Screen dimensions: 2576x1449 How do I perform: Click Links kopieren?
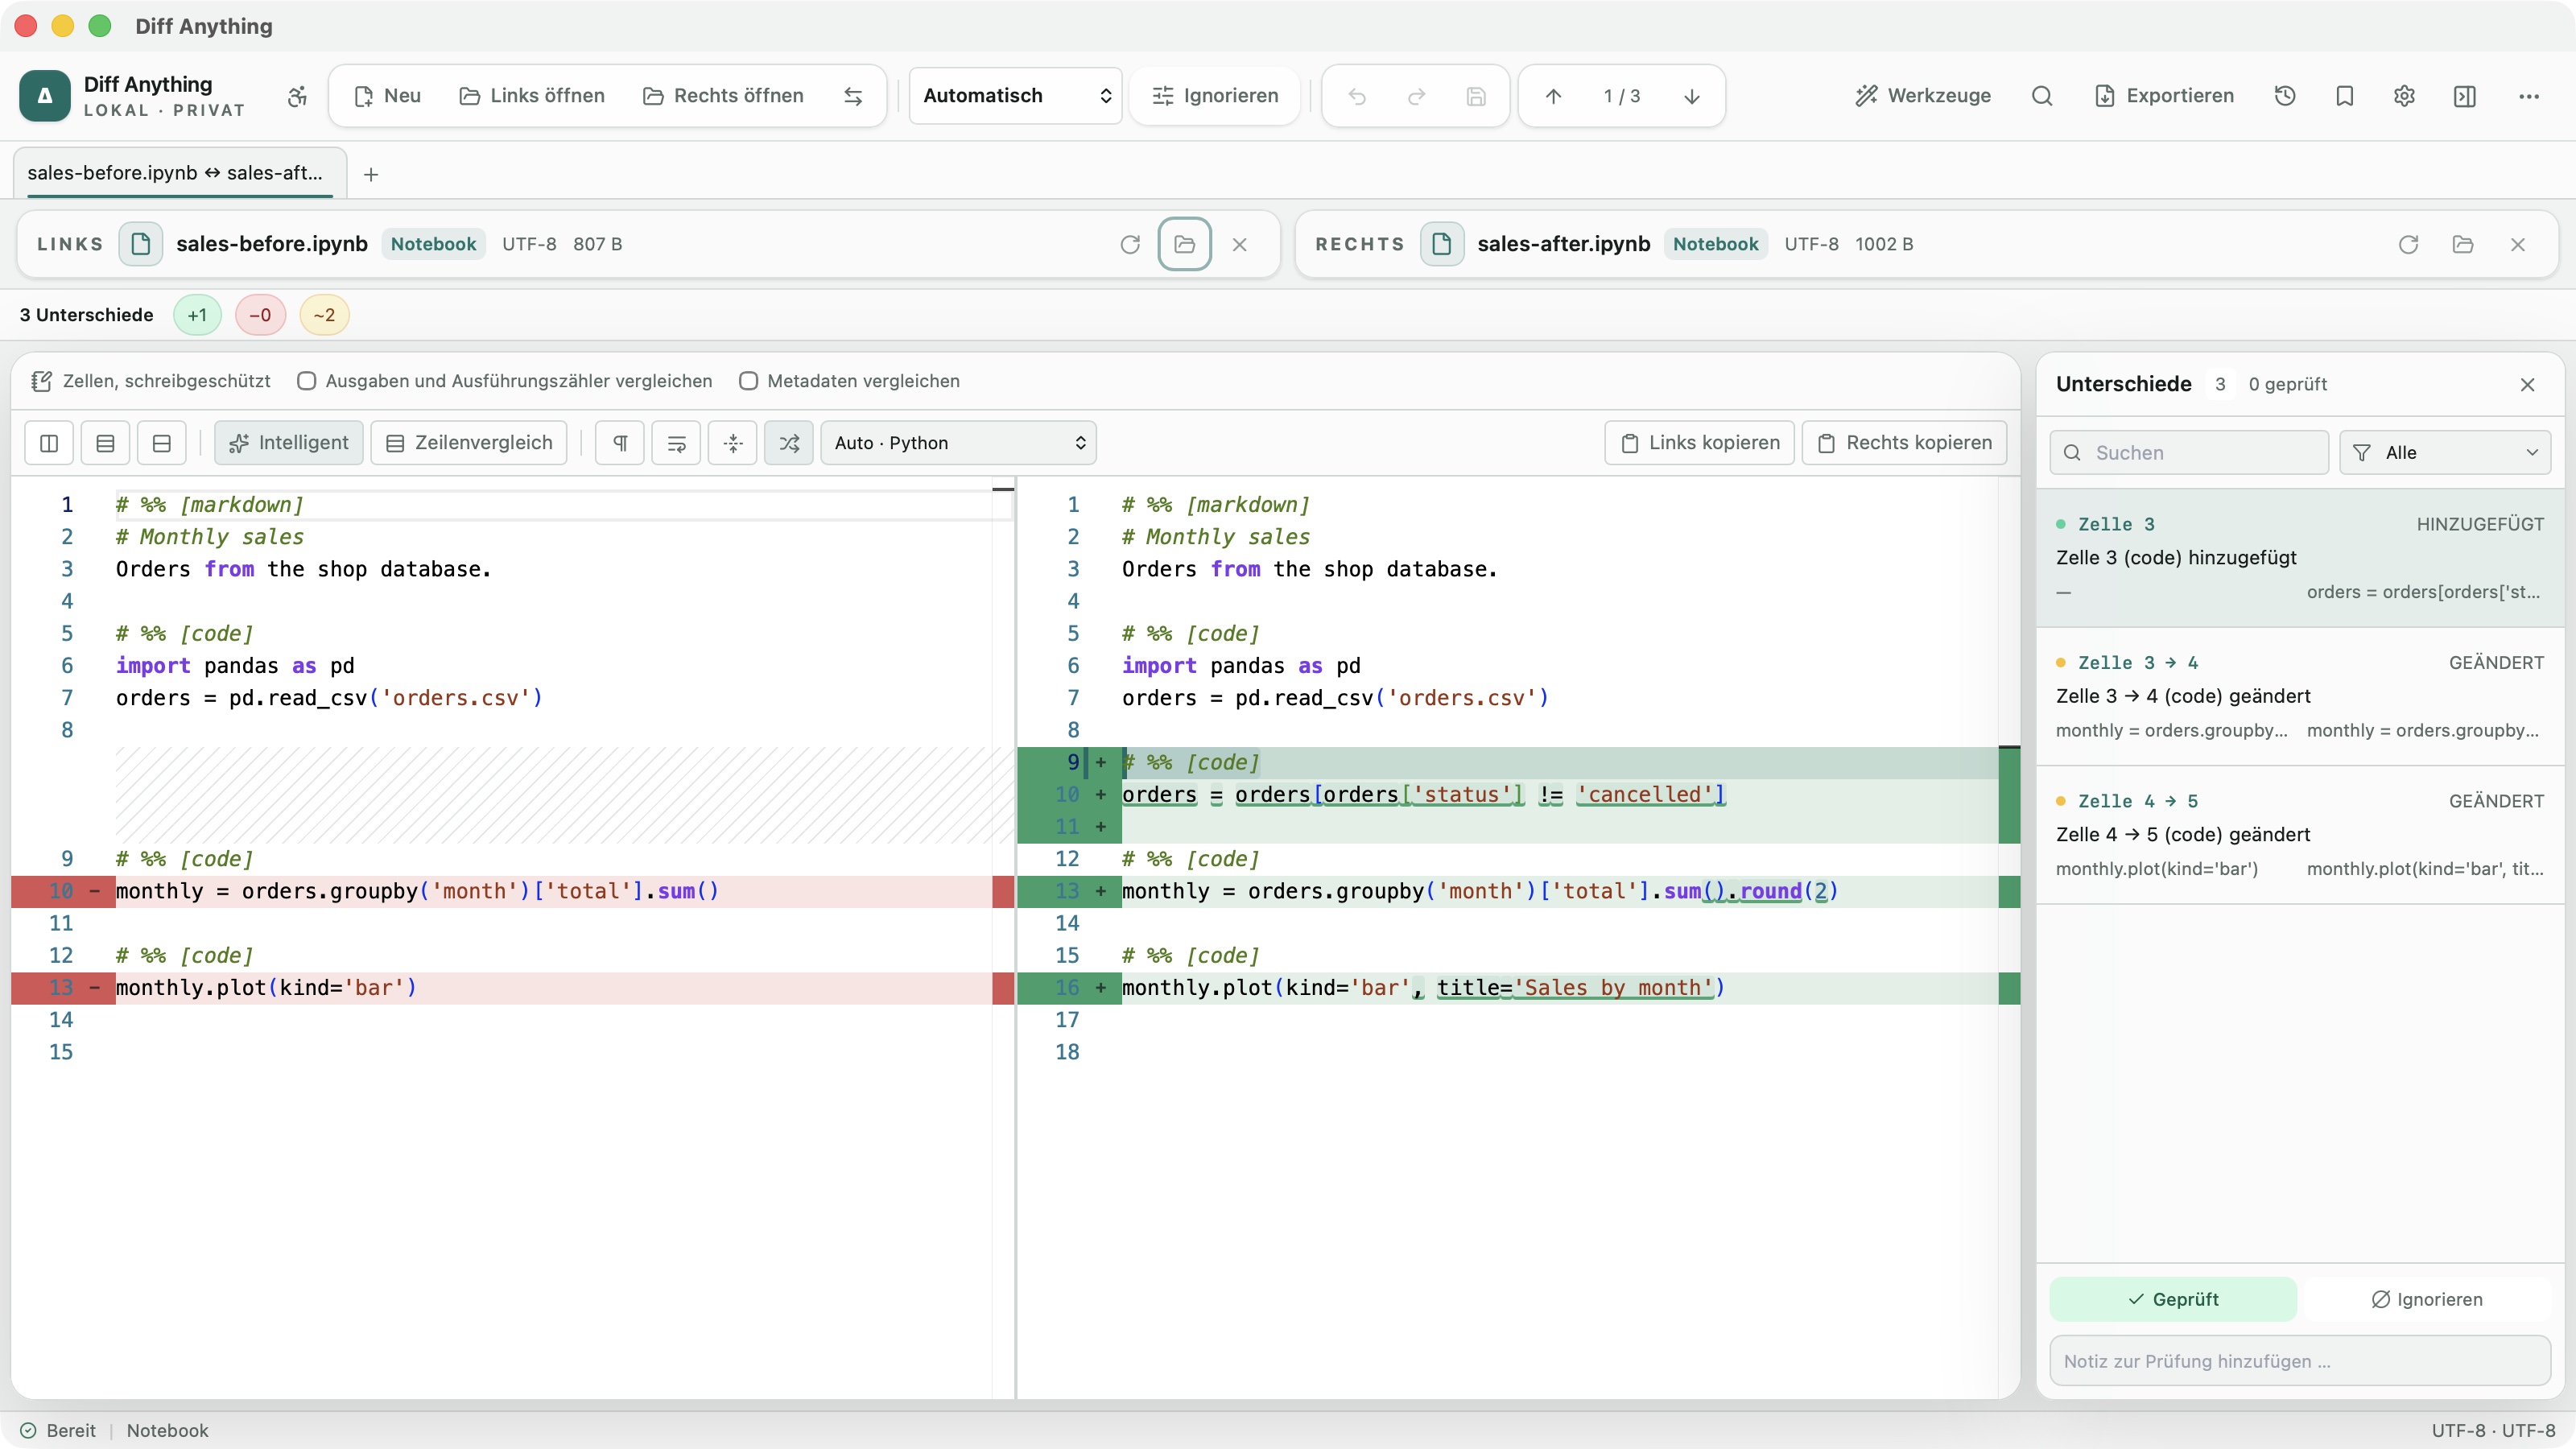pos(1700,443)
